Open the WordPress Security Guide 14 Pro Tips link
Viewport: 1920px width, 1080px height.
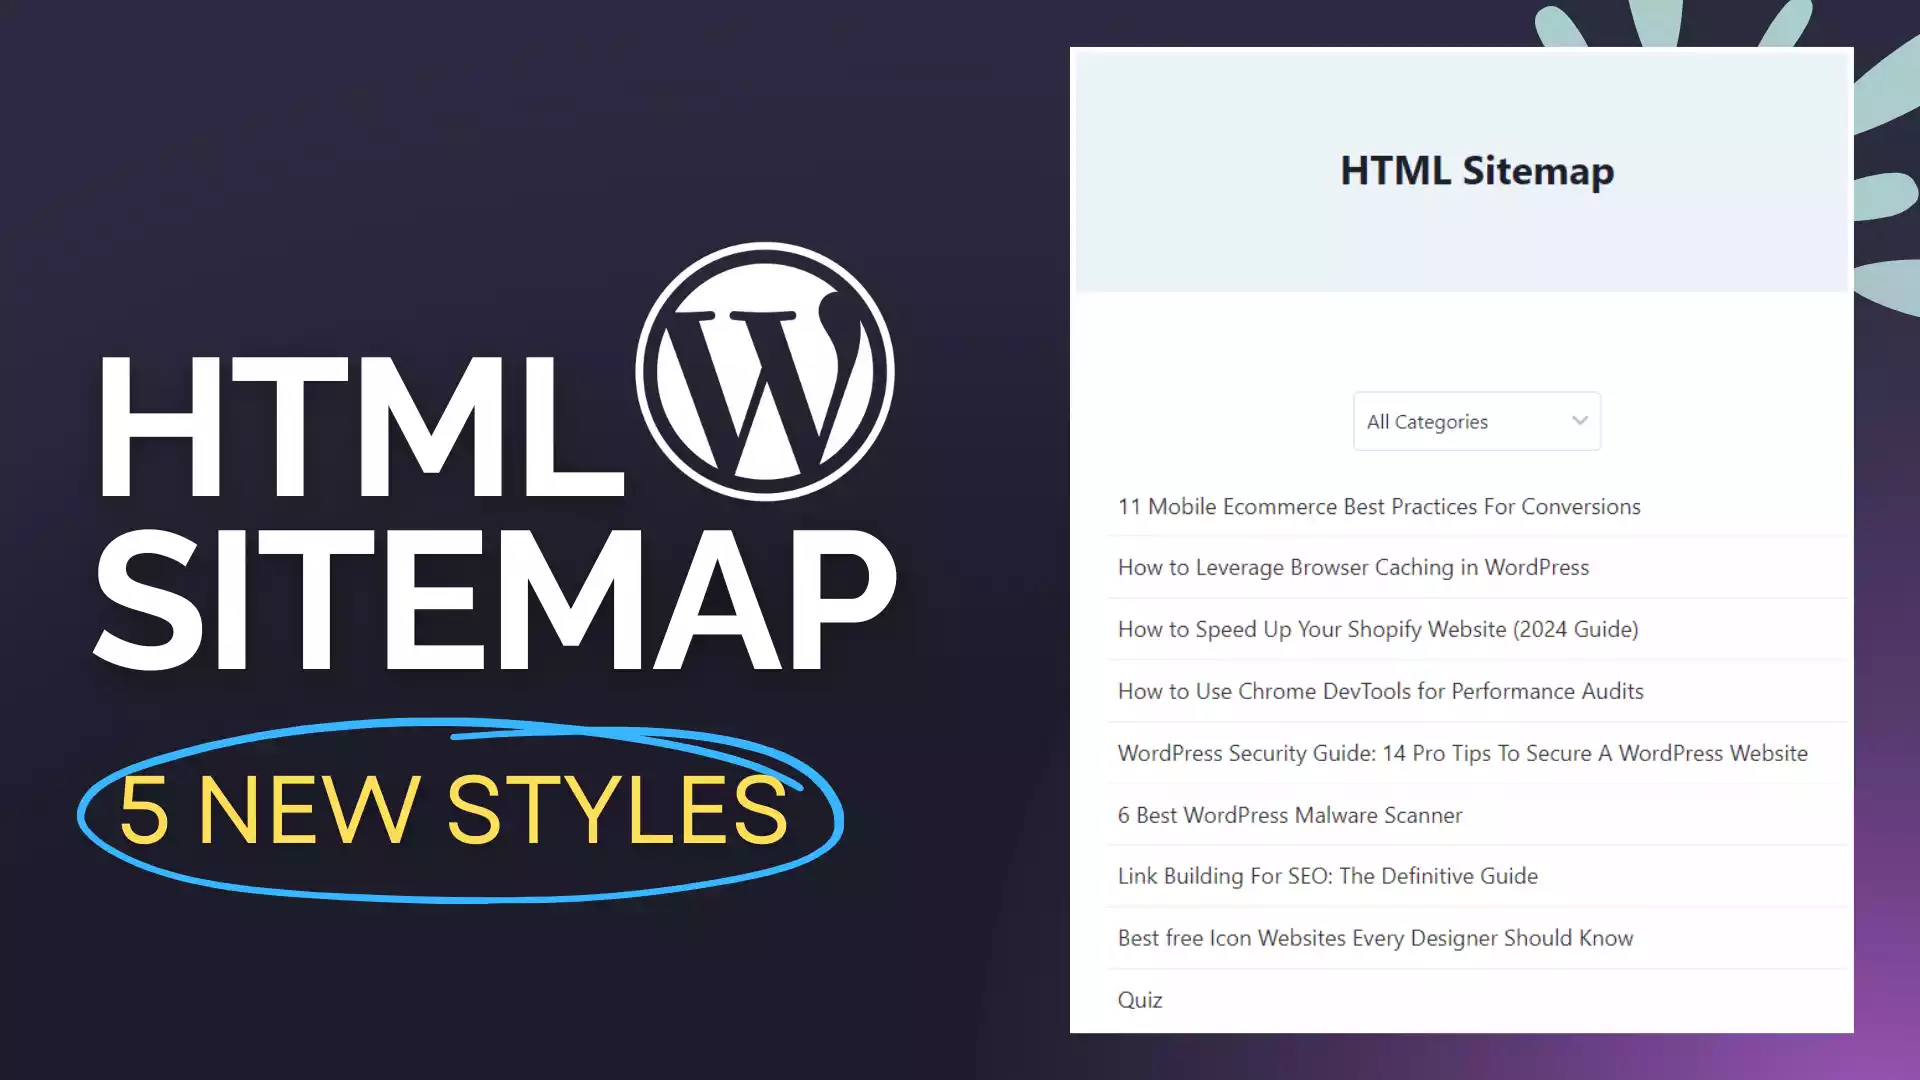pyautogui.click(x=1462, y=753)
